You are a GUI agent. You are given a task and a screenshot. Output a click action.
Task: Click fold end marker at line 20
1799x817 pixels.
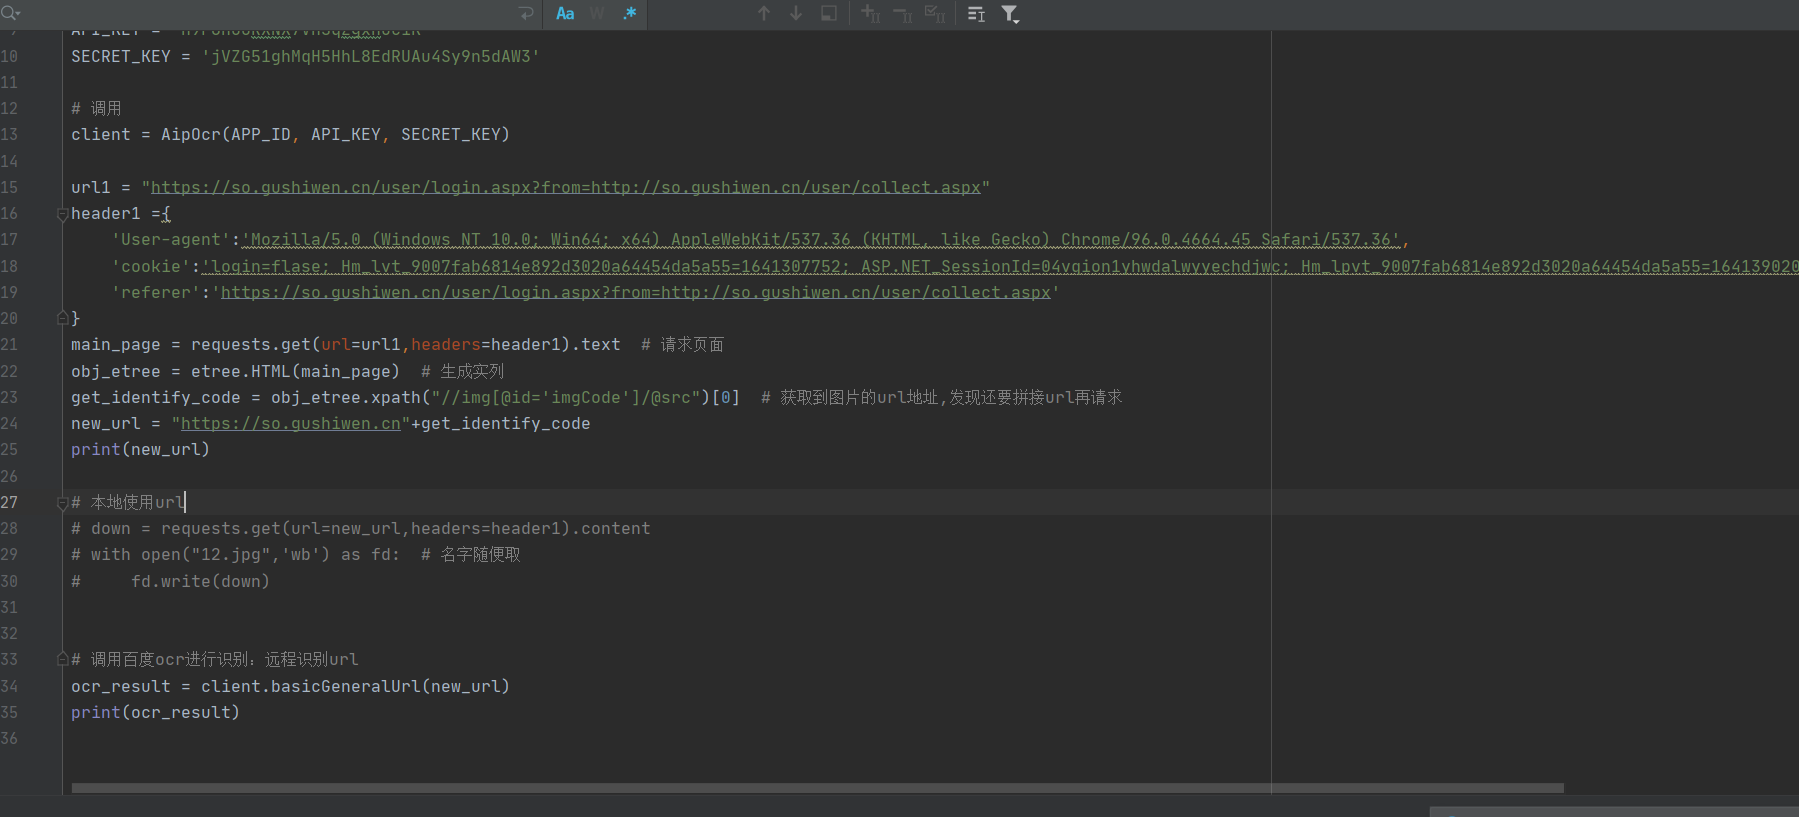click(62, 318)
